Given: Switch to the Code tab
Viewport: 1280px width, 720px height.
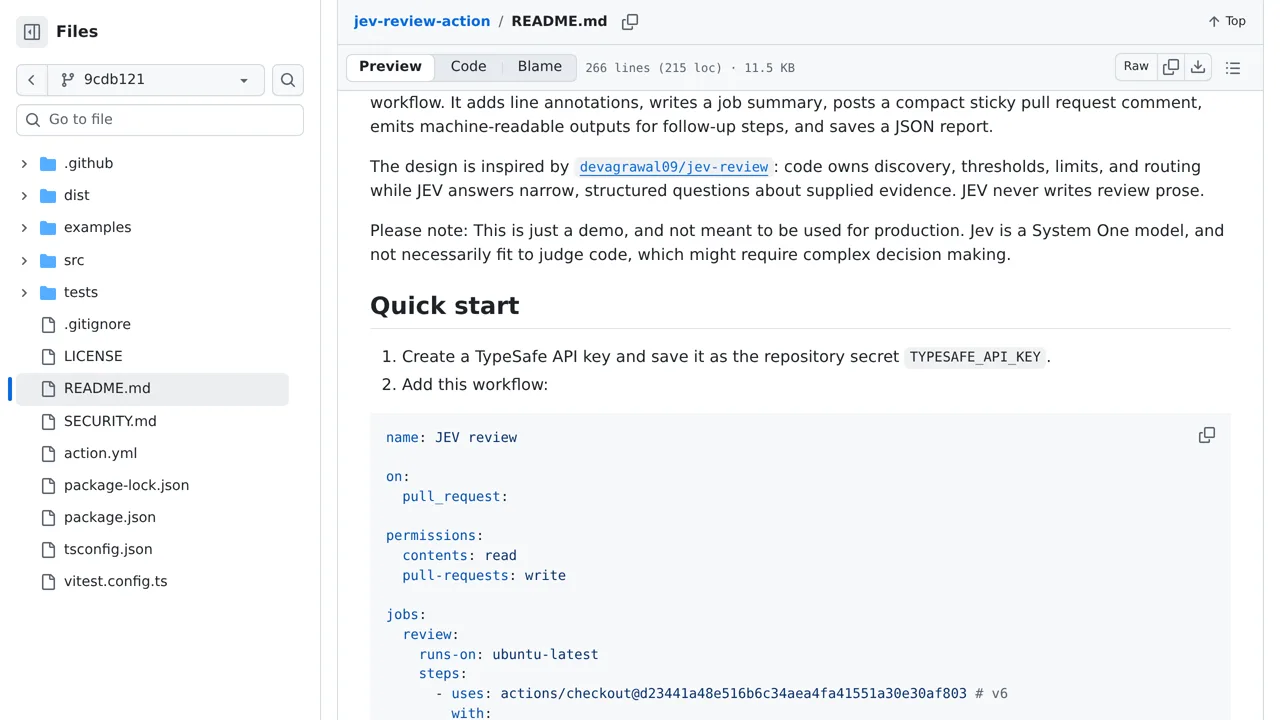Looking at the screenshot, I should tap(468, 67).
